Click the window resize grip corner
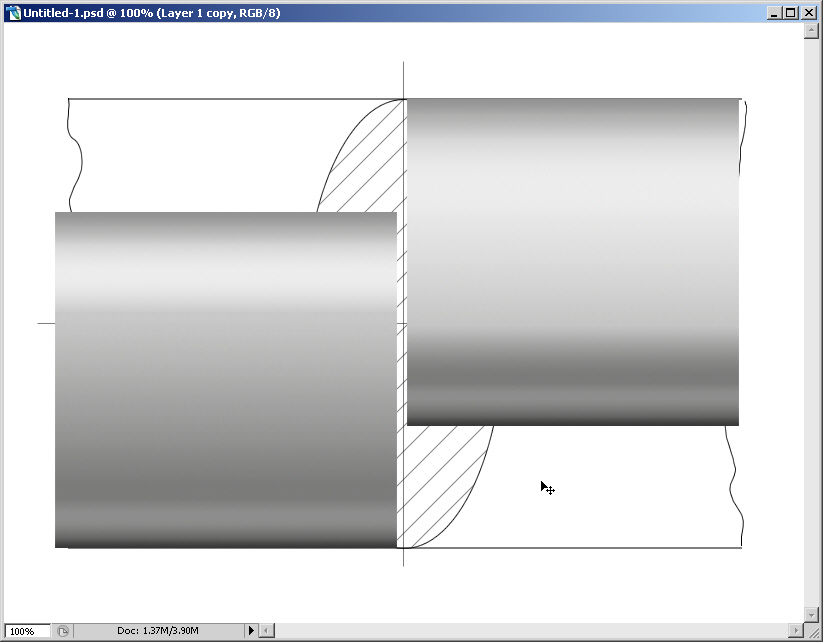The height and width of the screenshot is (642, 823). click(x=813, y=632)
